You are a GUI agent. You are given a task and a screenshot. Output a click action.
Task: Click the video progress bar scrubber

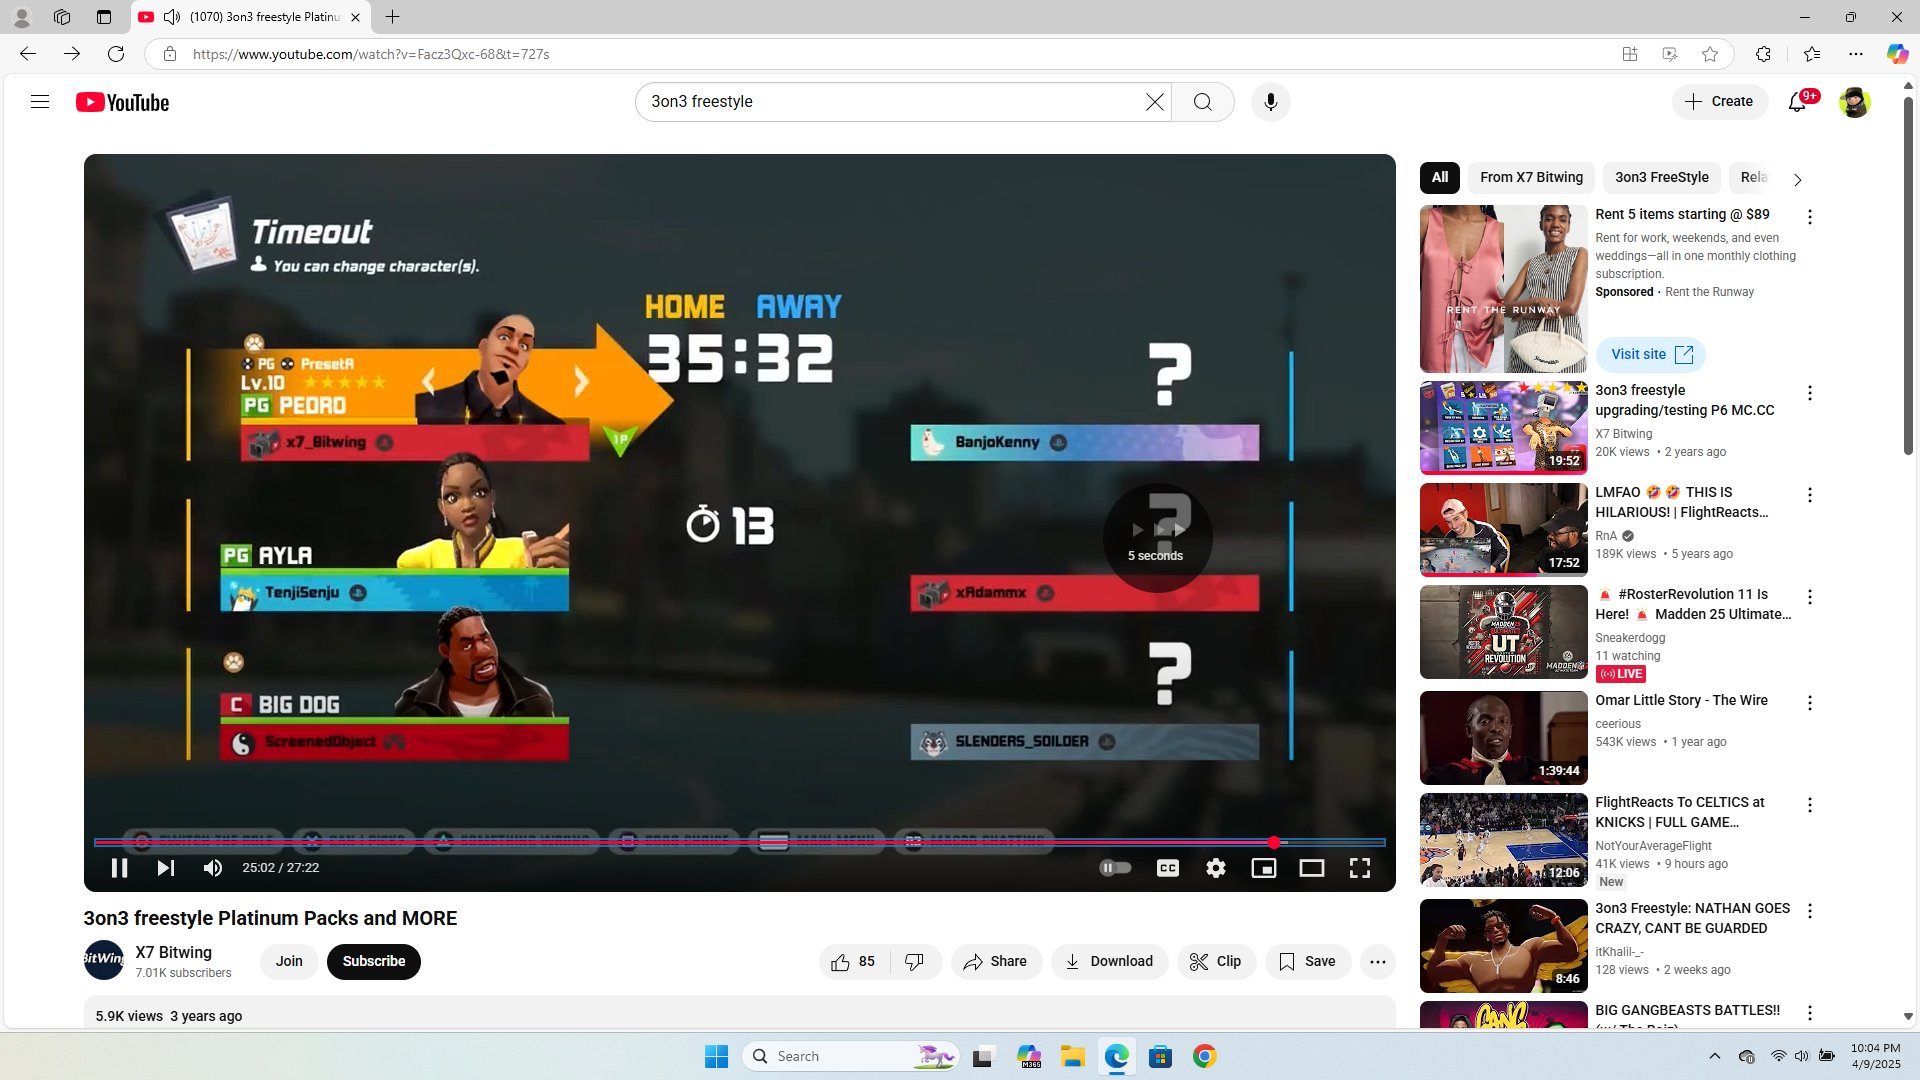click(x=1274, y=843)
